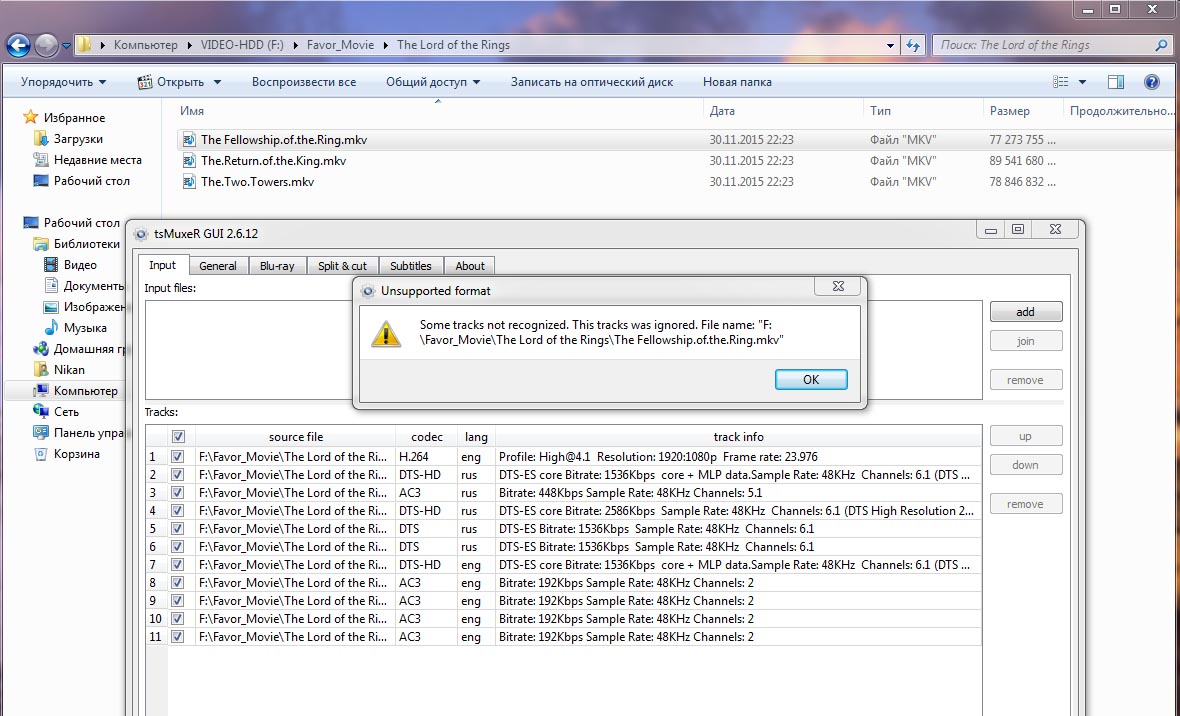Click the tsMuxeR gear icon in title bar

click(141, 234)
